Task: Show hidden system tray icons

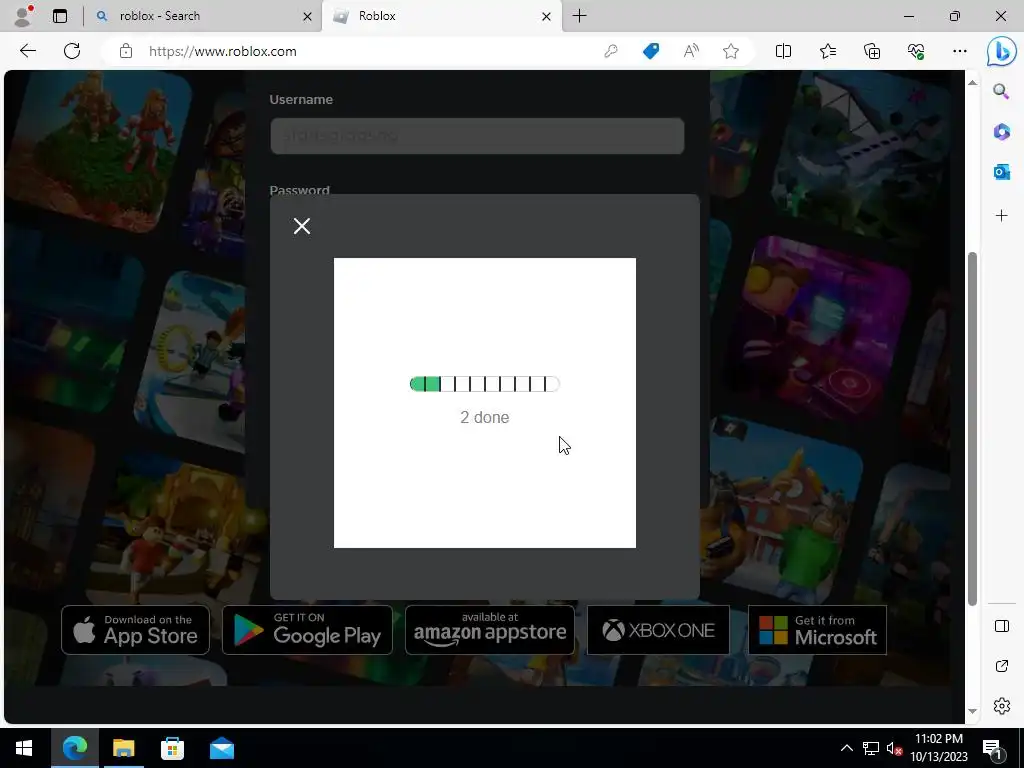Action: [846, 748]
